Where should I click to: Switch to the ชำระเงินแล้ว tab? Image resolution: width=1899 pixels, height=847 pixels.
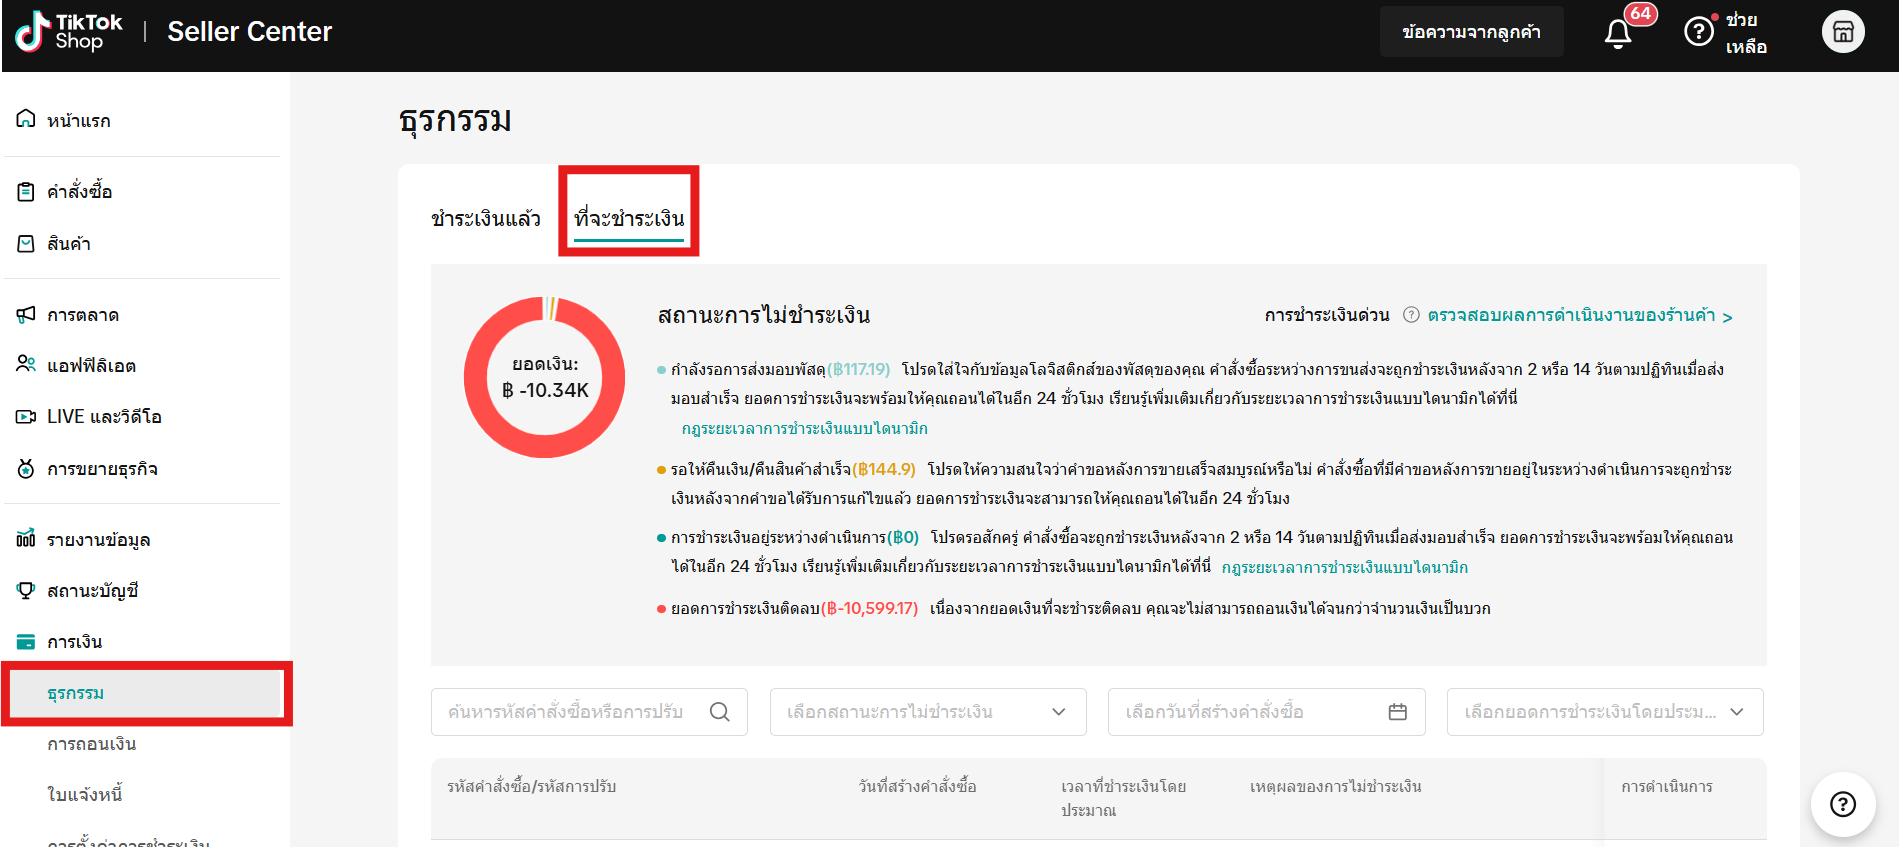click(x=486, y=218)
